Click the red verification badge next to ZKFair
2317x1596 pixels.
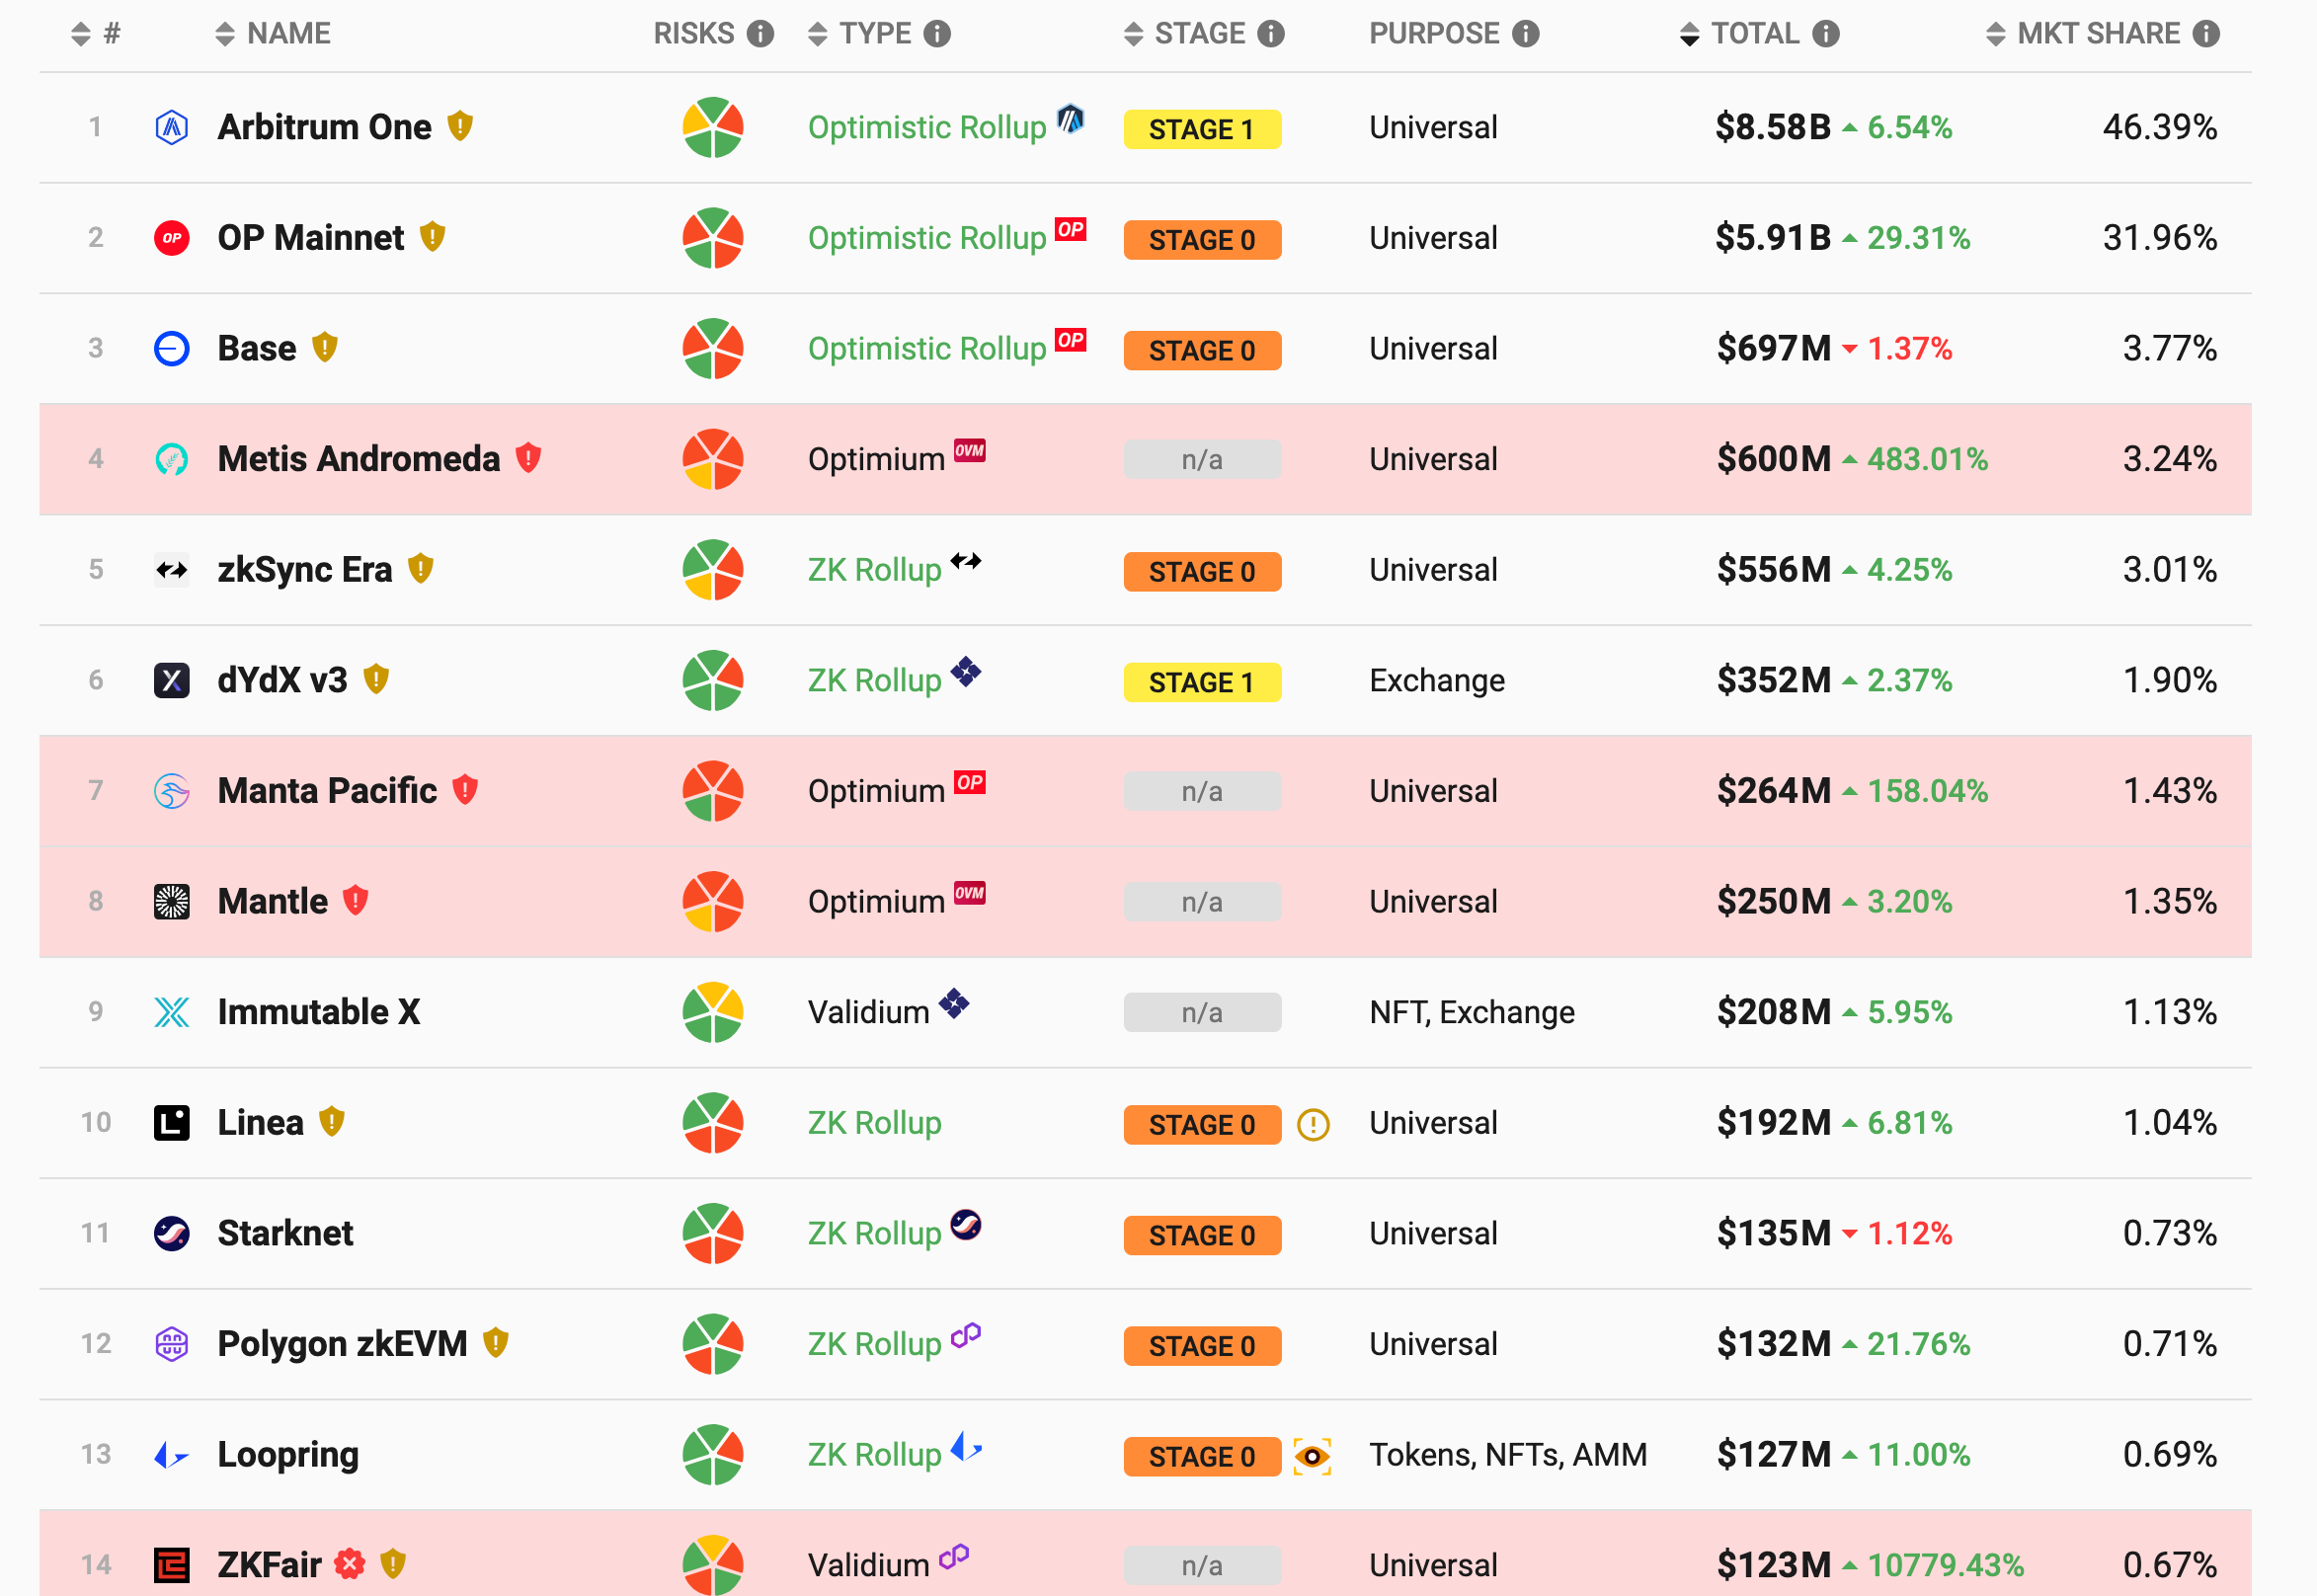[x=349, y=1563]
